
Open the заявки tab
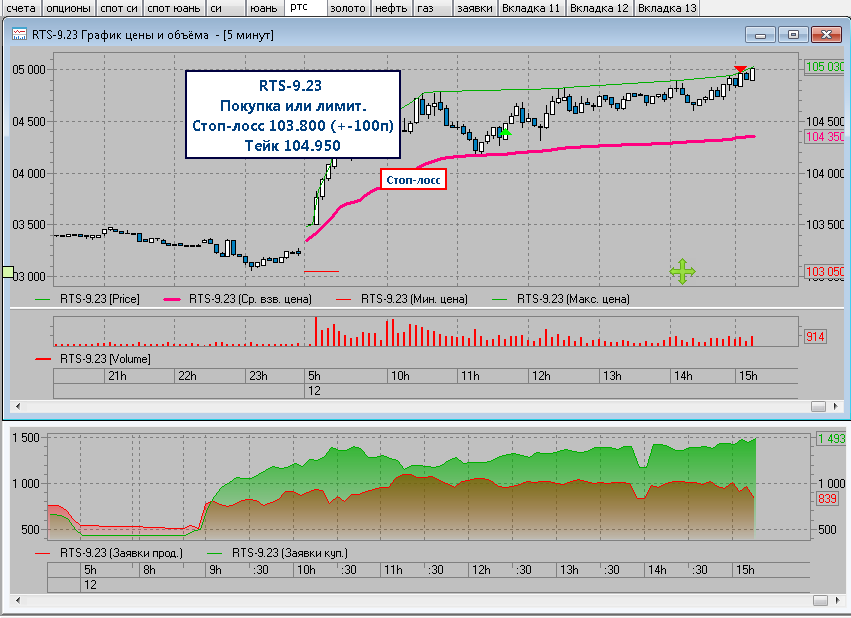(475, 8)
